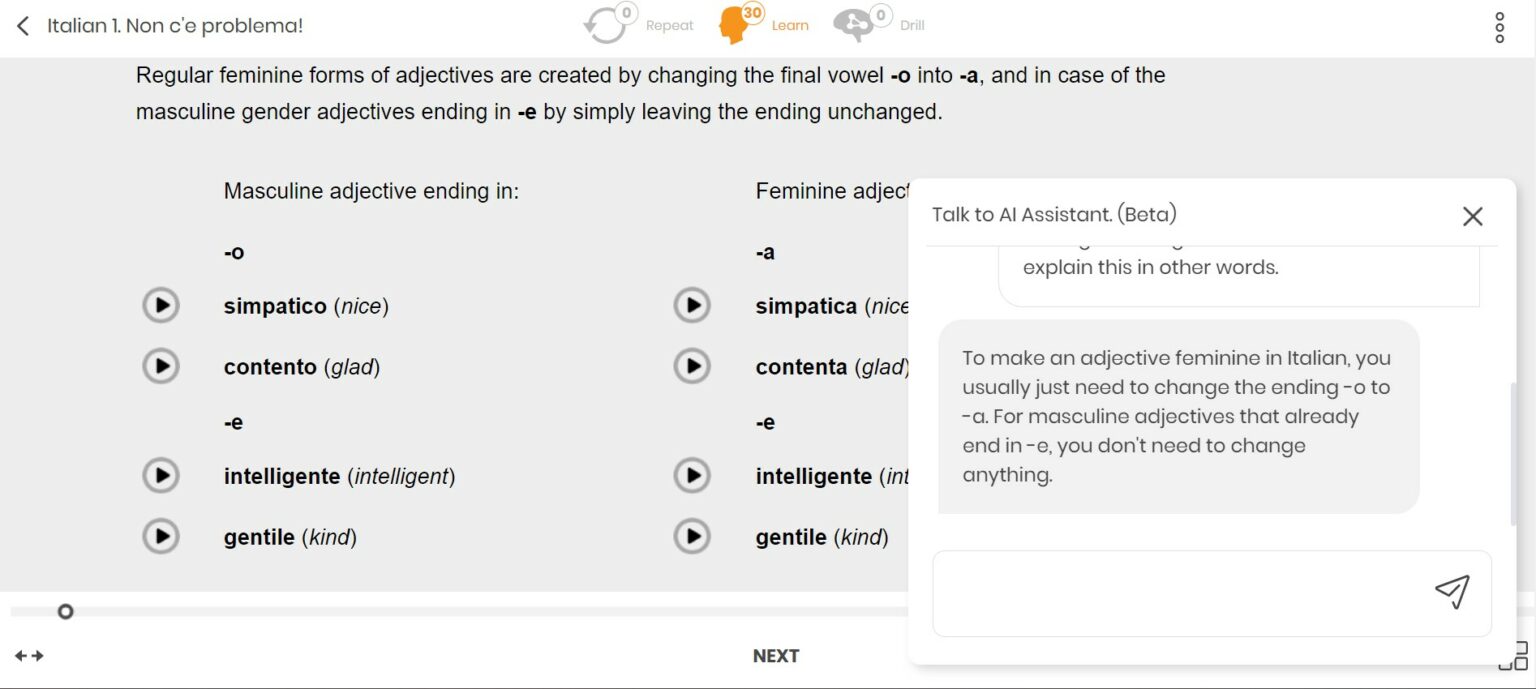Click the back chevron to exit lesson
The height and width of the screenshot is (689, 1536).
[22, 24]
